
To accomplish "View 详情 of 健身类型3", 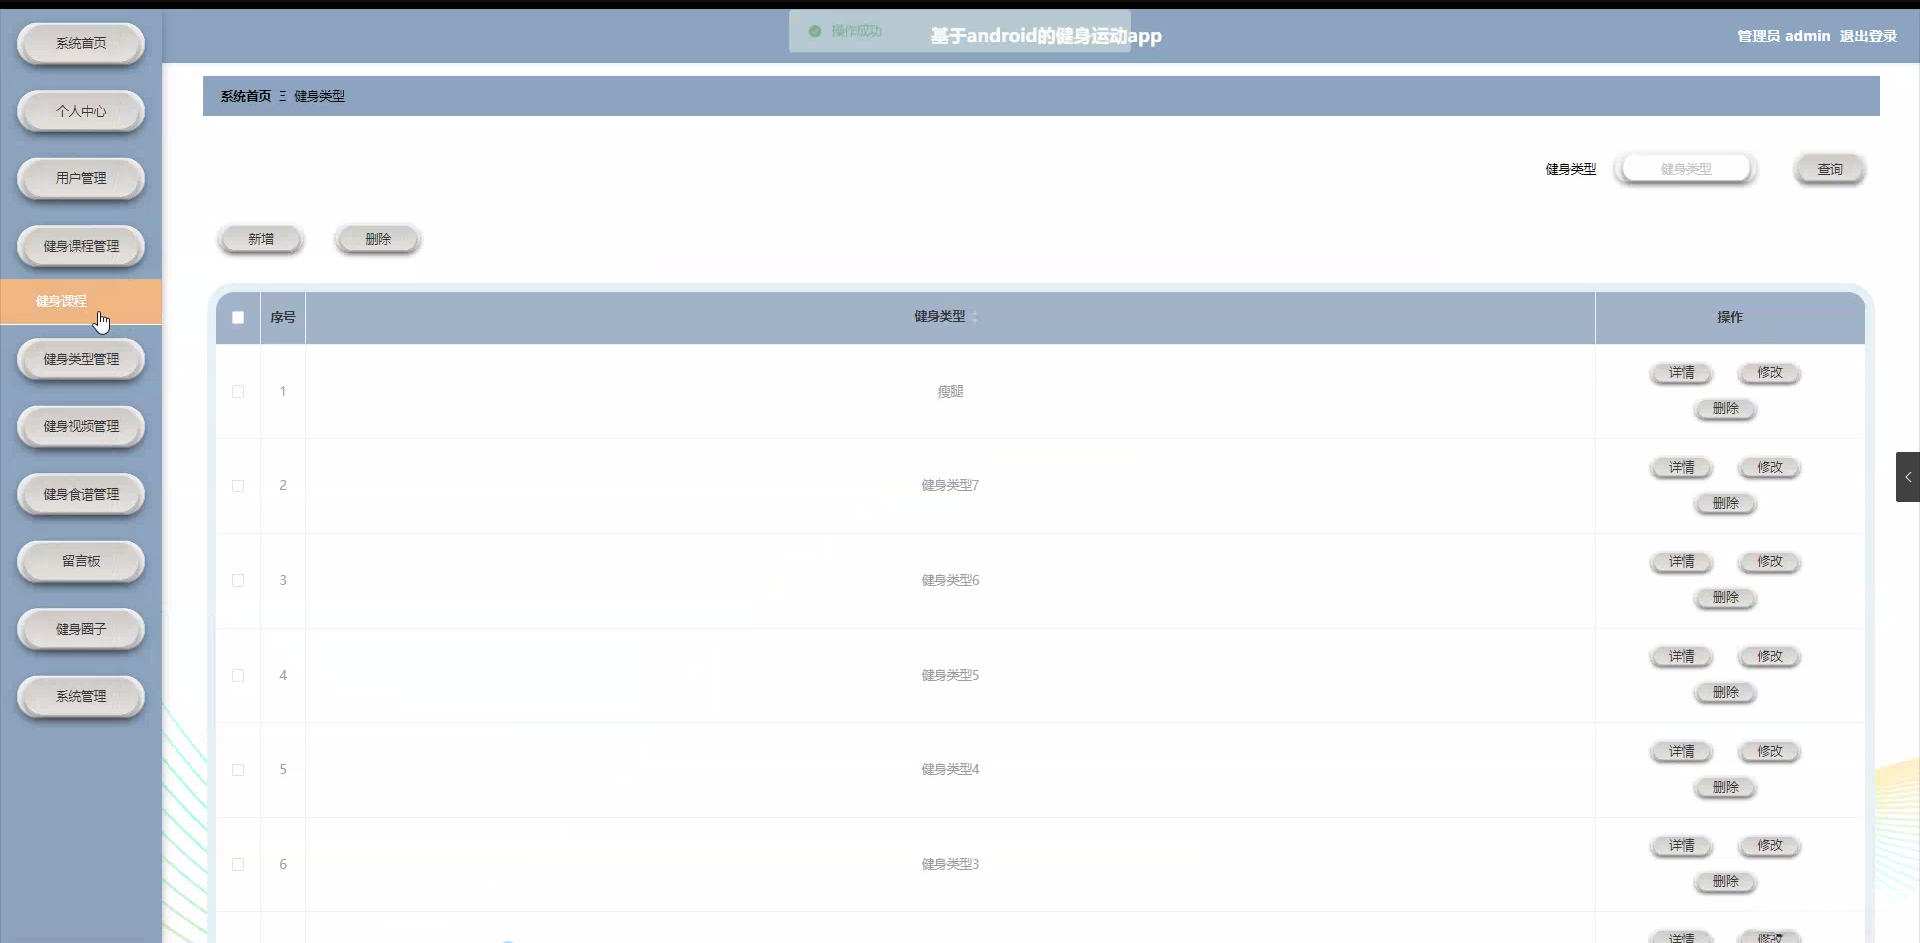I will (x=1682, y=846).
